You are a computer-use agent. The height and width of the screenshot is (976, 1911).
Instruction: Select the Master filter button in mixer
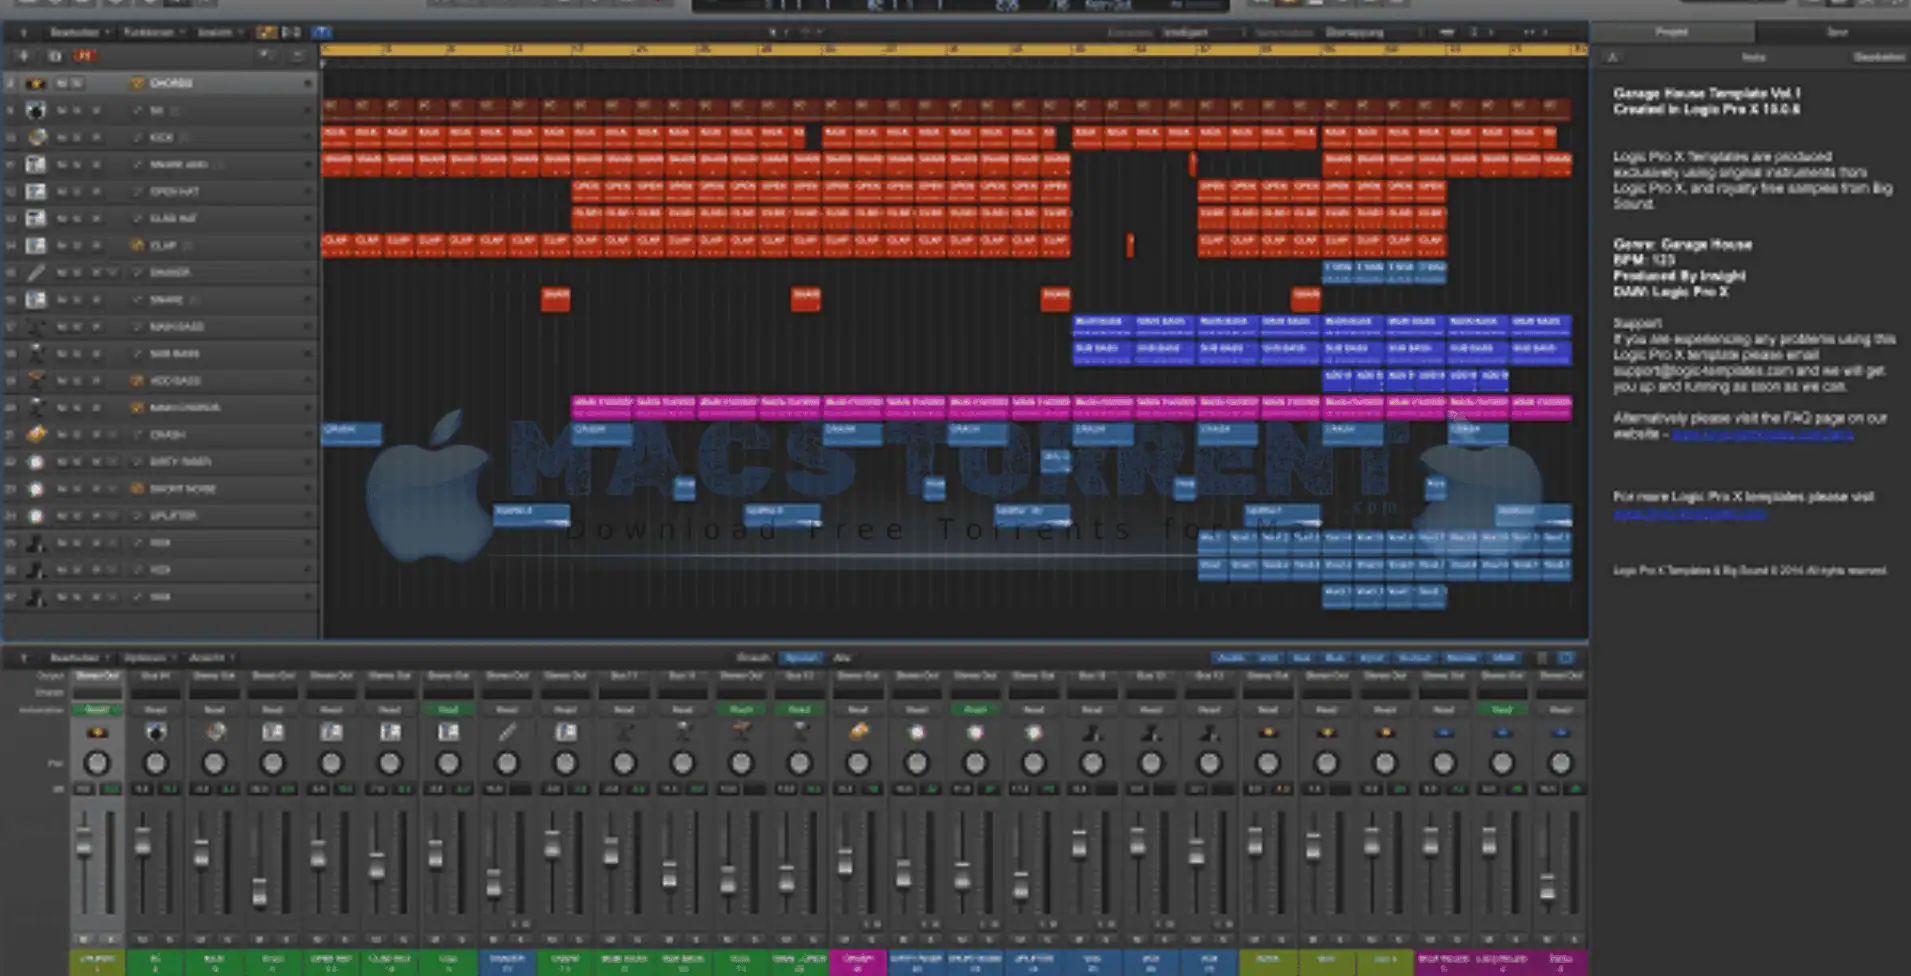tap(1461, 658)
